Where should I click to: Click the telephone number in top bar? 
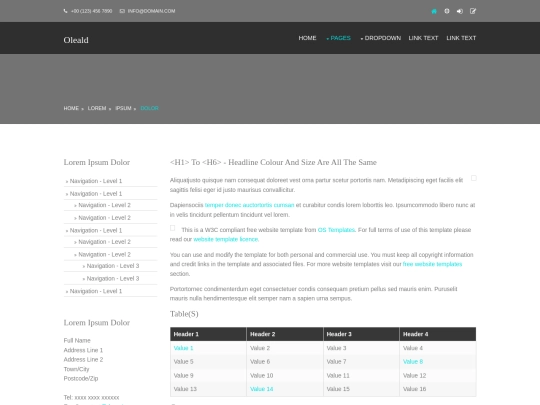pyautogui.click(x=91, y=11)
